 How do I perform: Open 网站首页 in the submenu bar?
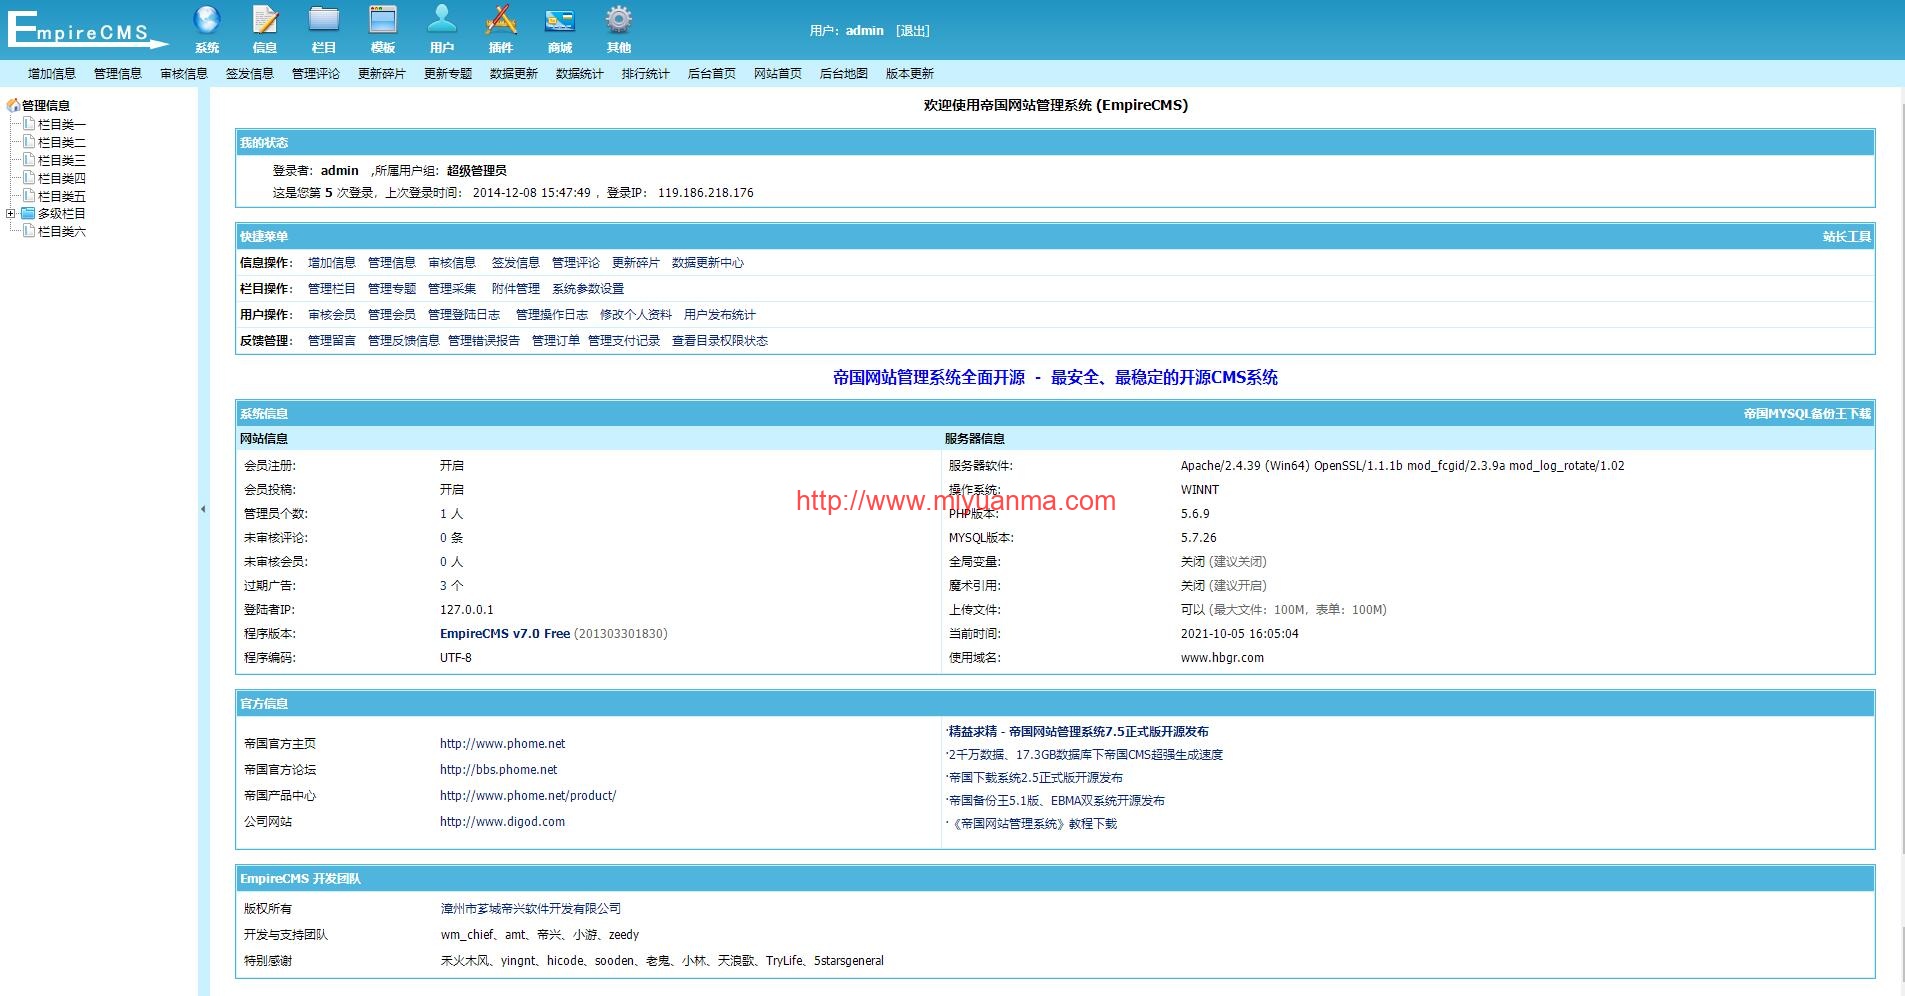778,74
